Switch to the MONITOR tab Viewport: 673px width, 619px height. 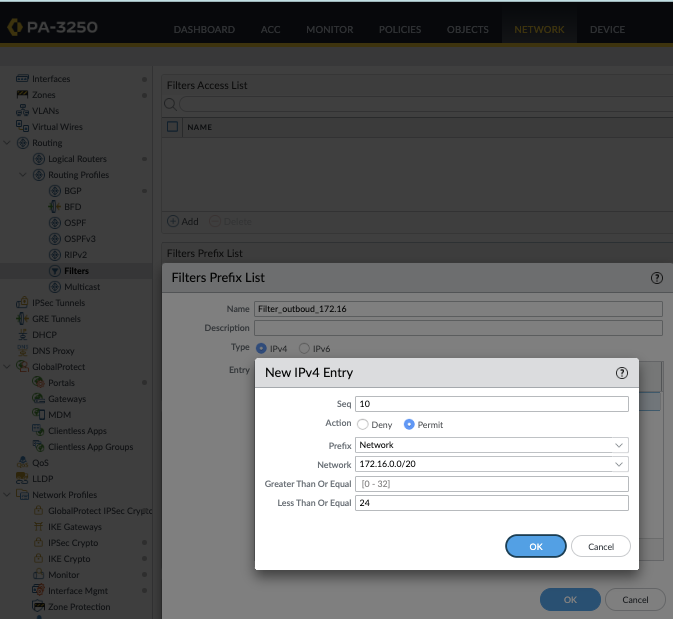point(330,30)
